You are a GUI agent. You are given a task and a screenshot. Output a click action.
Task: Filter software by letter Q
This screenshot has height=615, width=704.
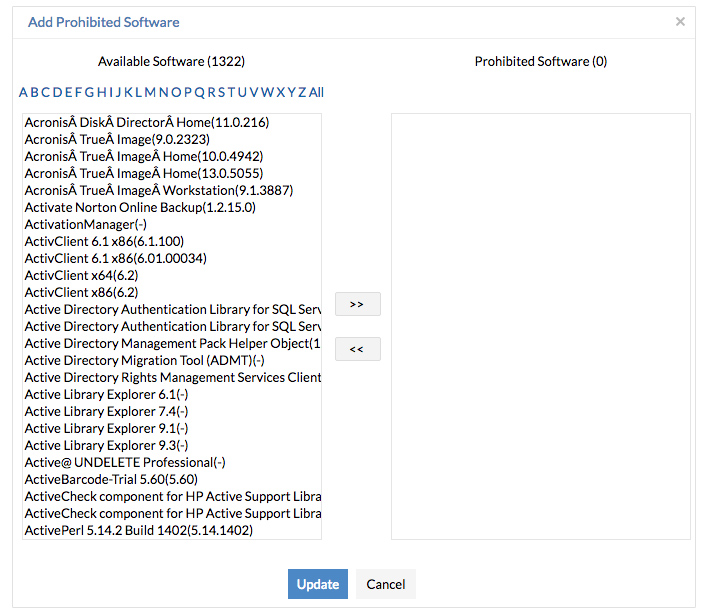pos(200,92)
